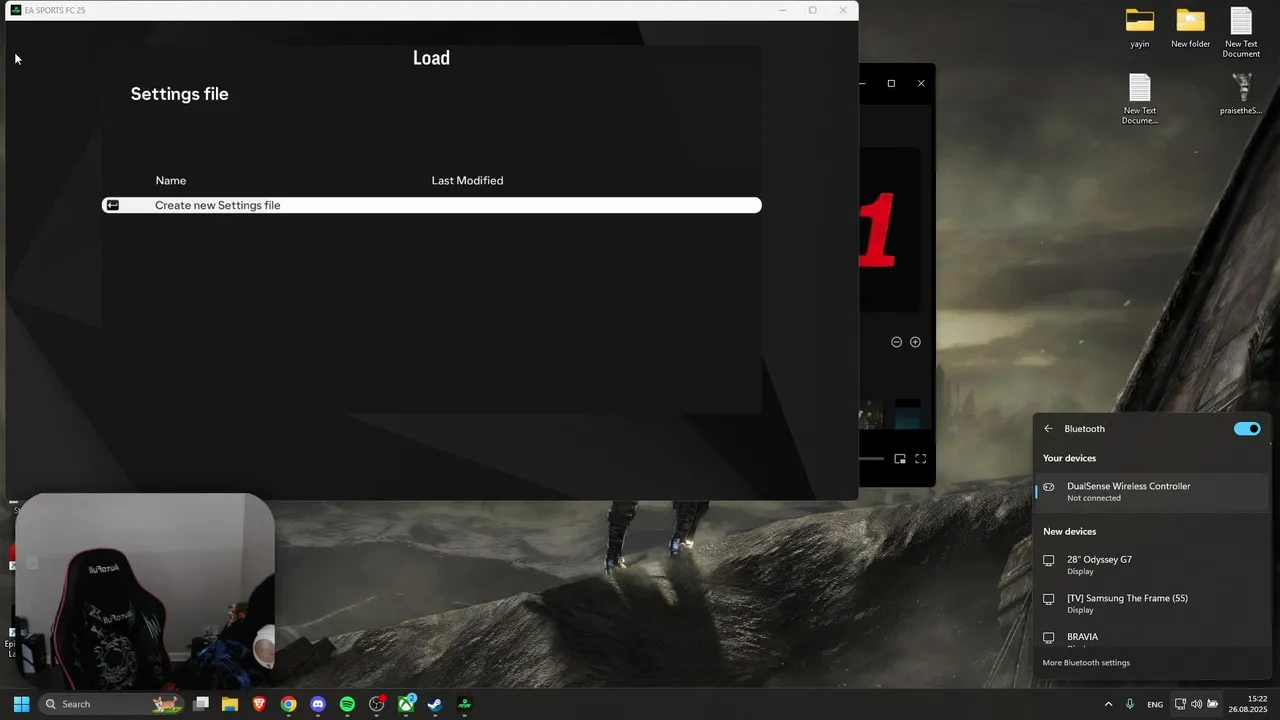Show hidden system tray icons
Screen dimensions: 1280x720
[1108, 704]
